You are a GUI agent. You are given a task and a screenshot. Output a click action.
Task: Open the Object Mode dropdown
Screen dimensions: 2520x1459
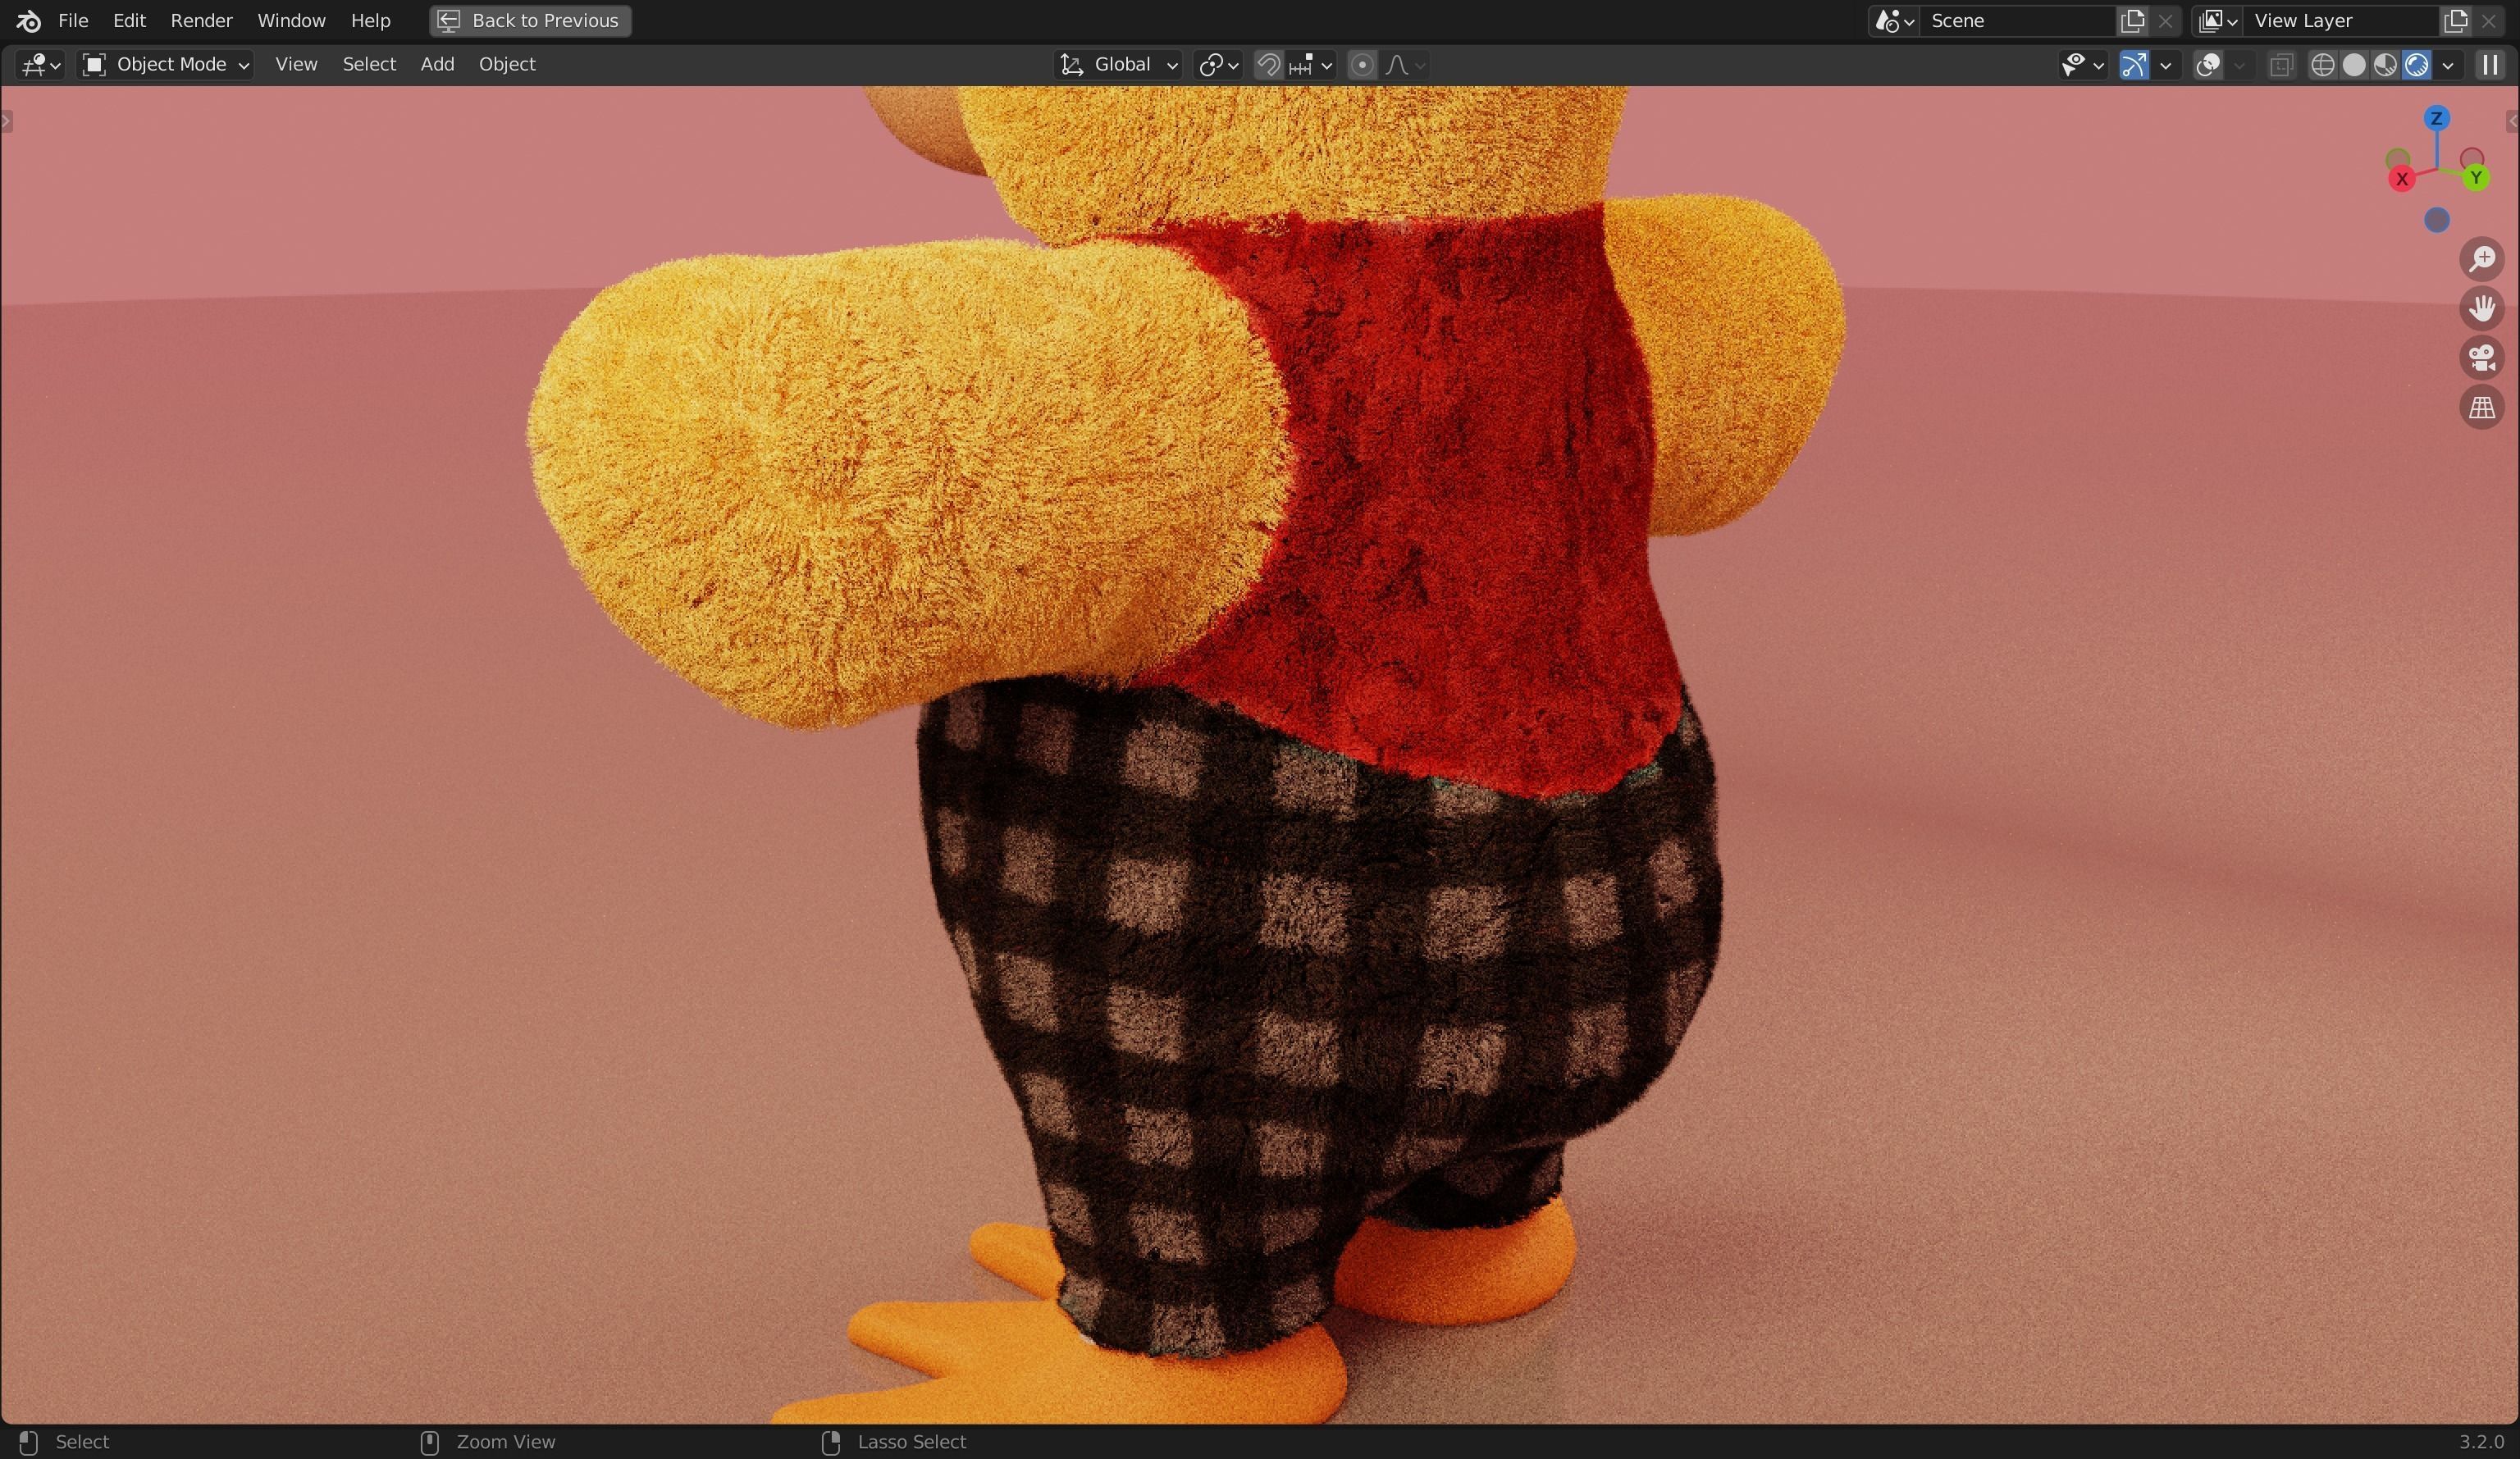(165, 65)
